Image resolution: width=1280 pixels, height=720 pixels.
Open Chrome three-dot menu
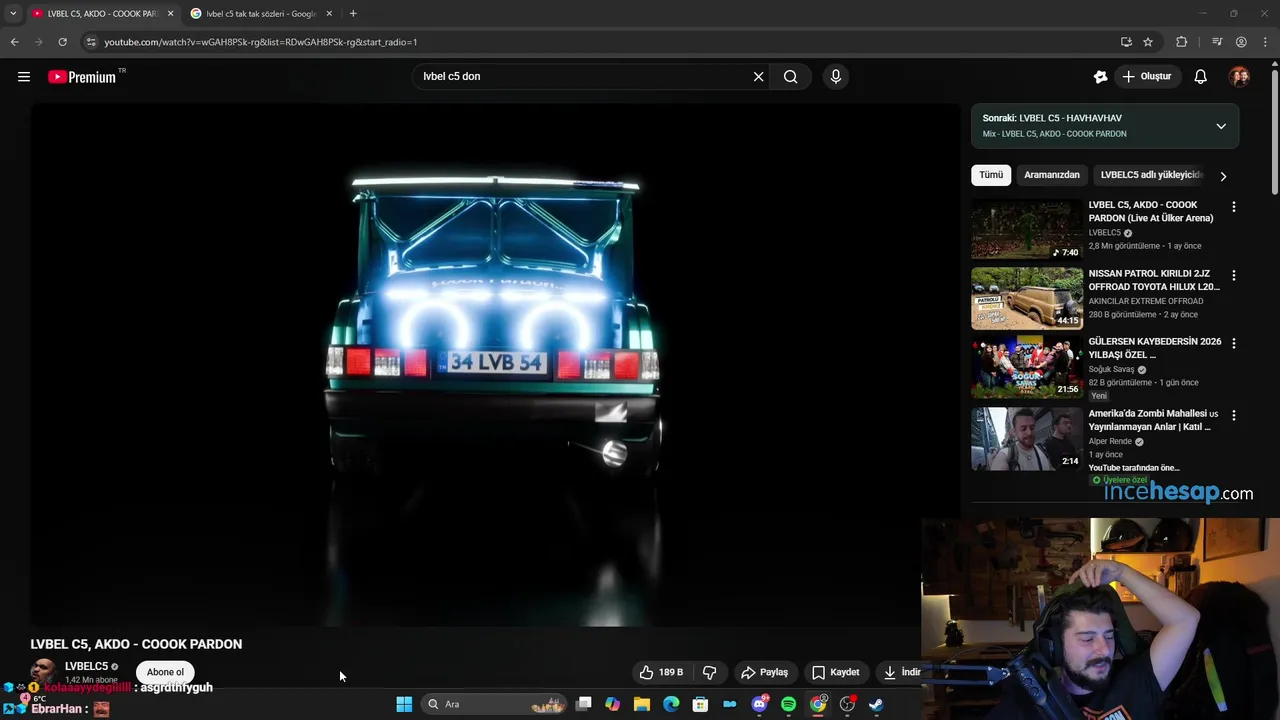click(1266, 42)
